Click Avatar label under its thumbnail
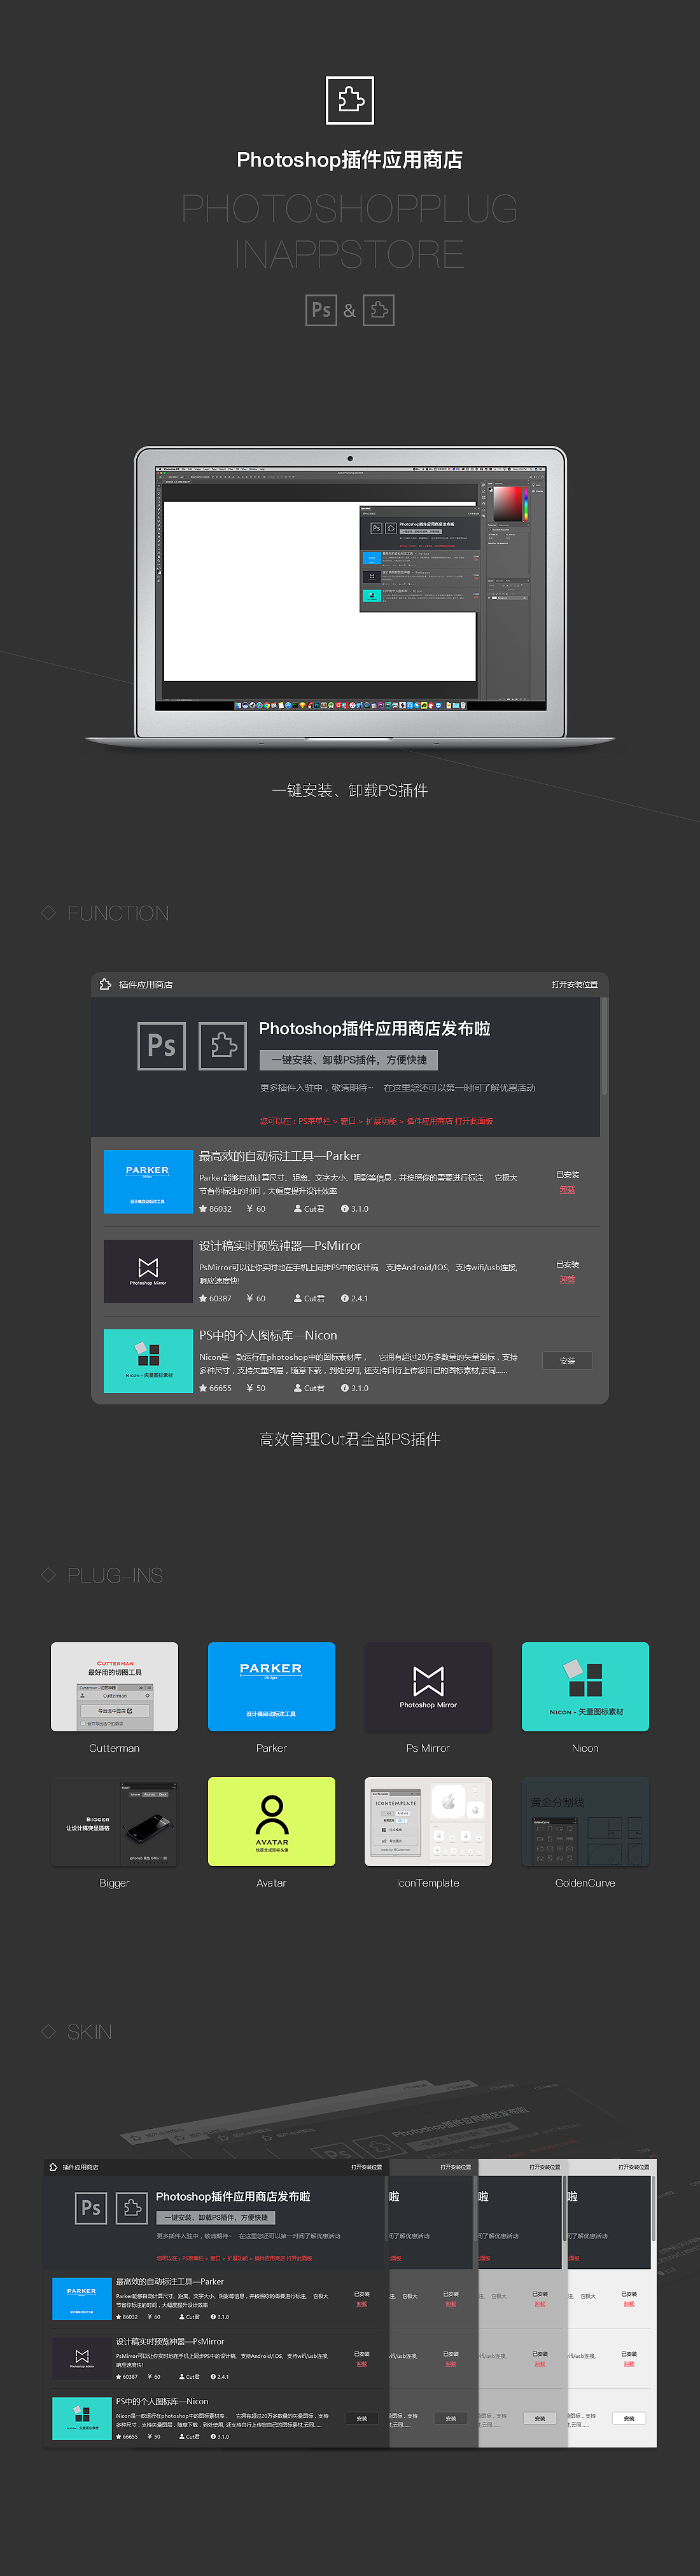 point(272,1884)
